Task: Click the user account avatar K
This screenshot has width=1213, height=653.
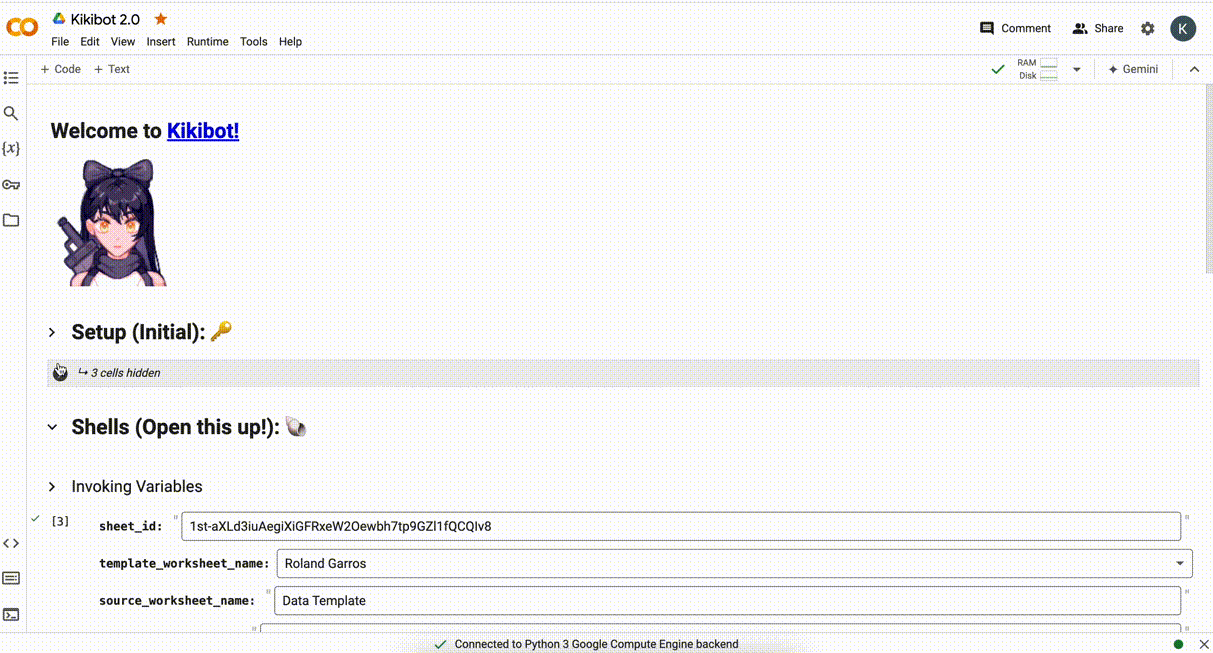Action: click(1183, 28)
